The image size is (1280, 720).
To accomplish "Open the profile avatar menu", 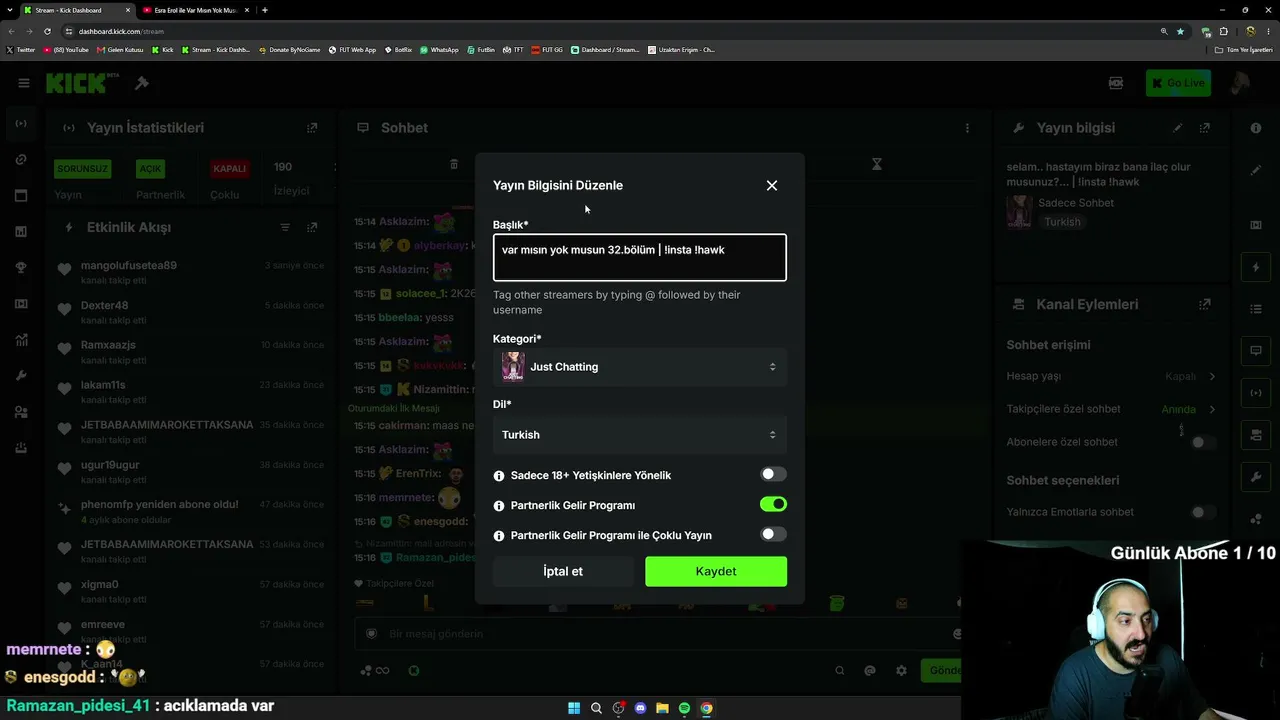I will 1240,83.
